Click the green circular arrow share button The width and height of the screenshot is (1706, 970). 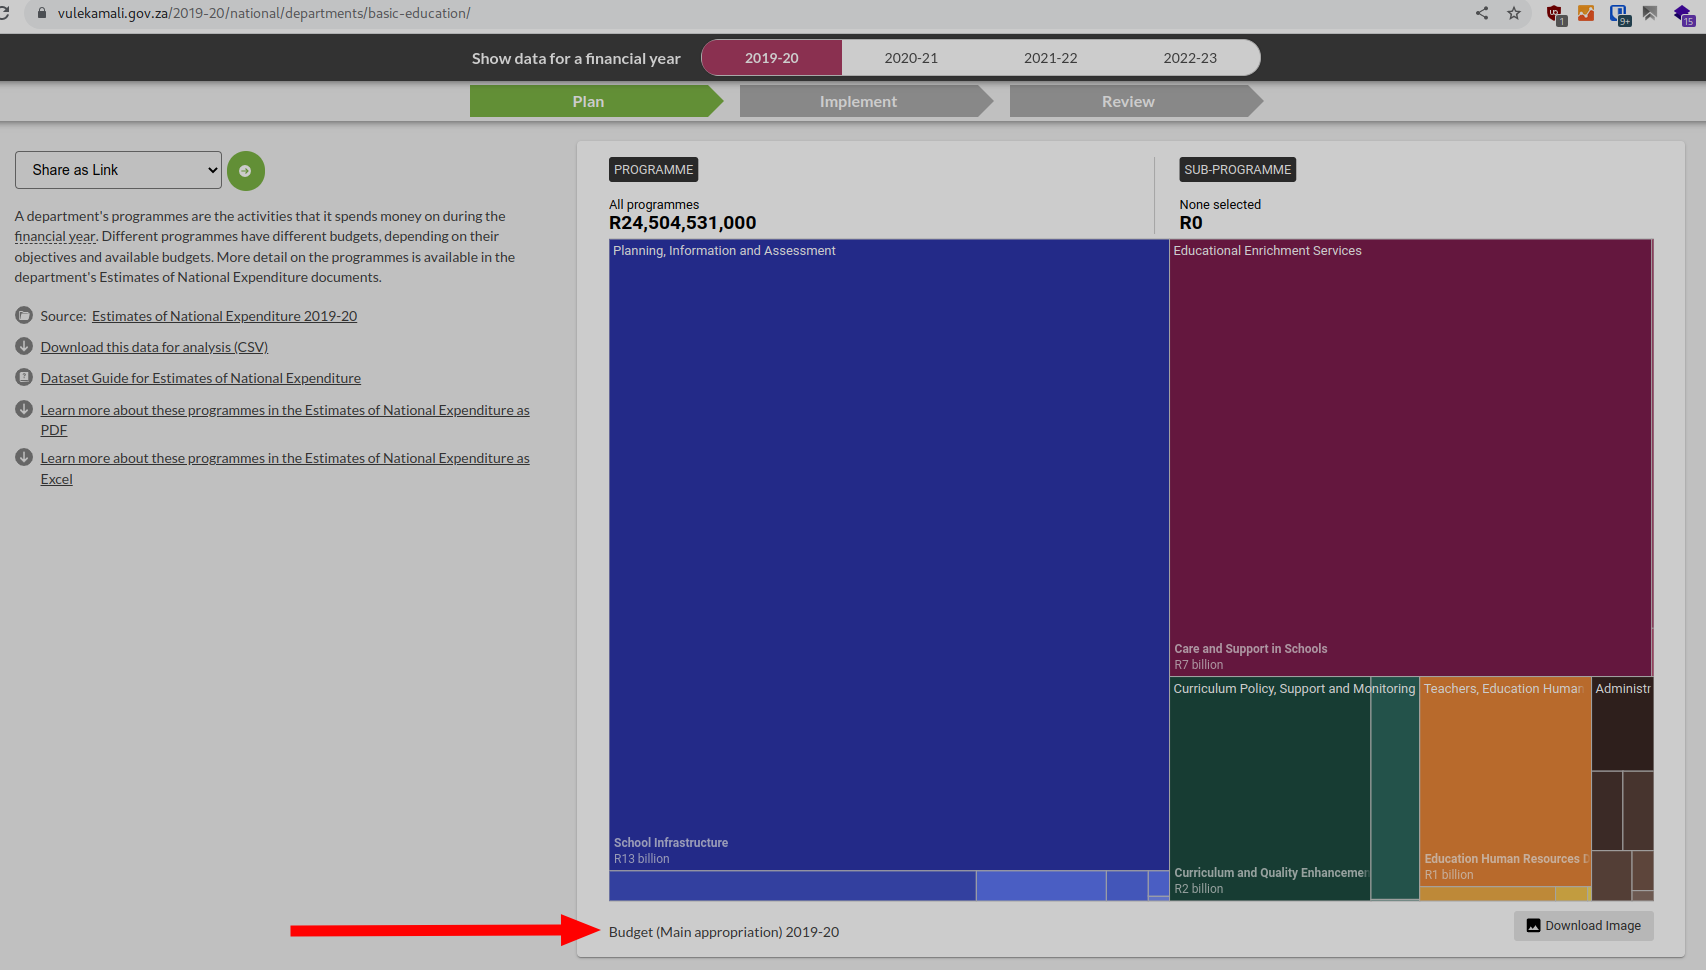246,170
